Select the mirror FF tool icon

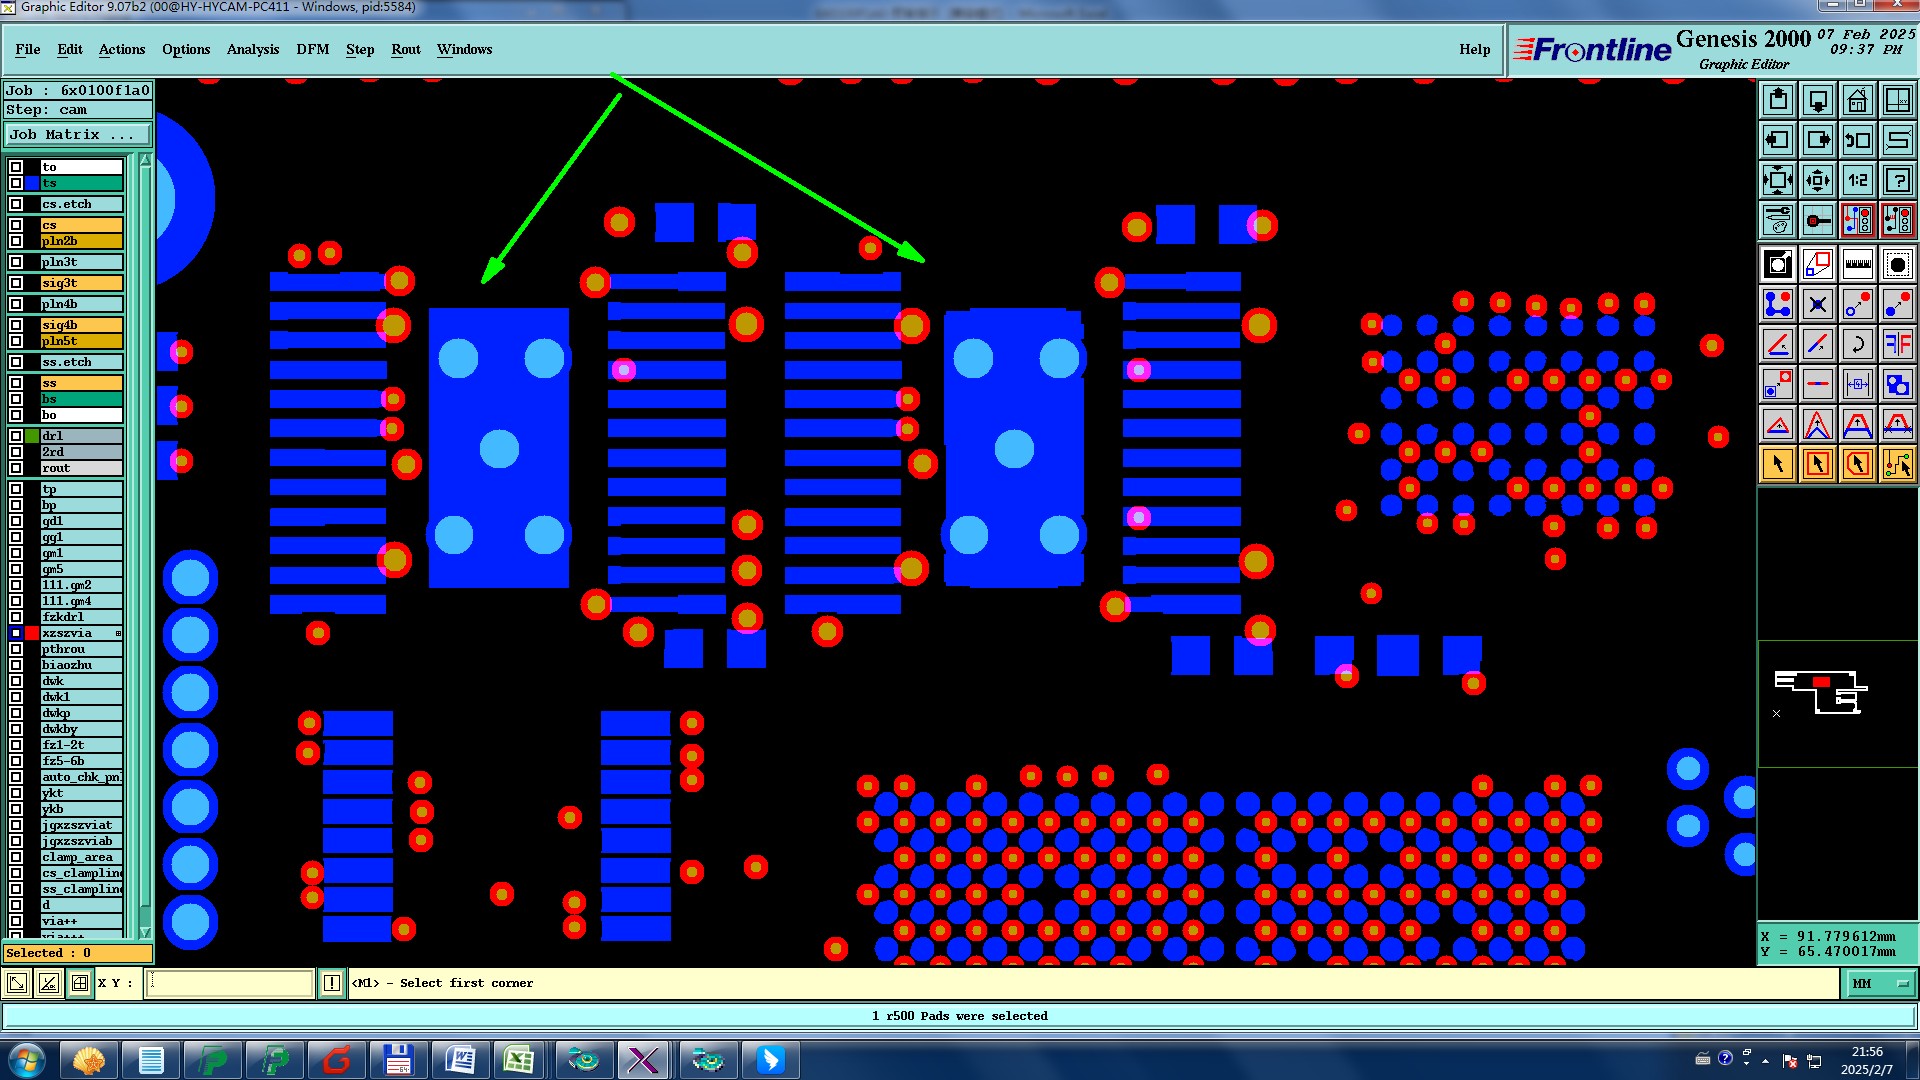coord(1897,344)
